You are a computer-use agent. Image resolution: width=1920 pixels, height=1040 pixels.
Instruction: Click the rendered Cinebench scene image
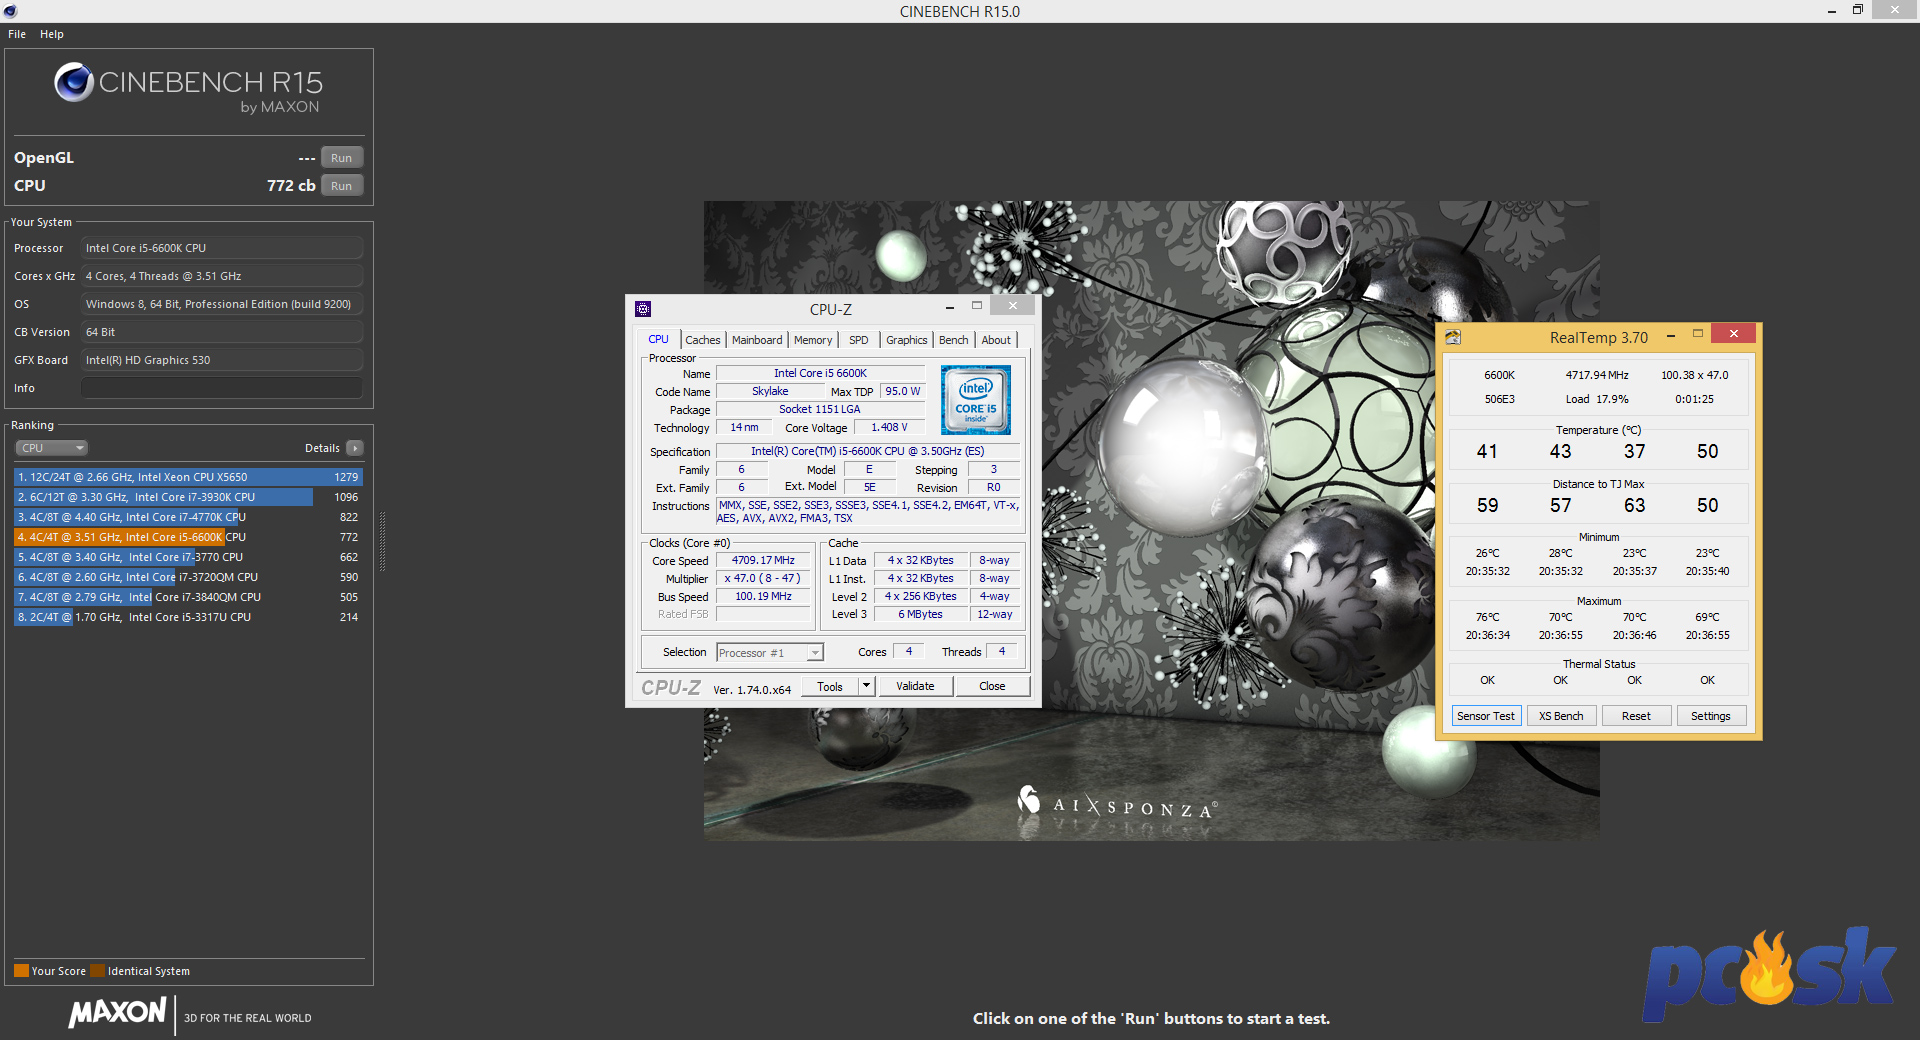(x=1151, y=520)
